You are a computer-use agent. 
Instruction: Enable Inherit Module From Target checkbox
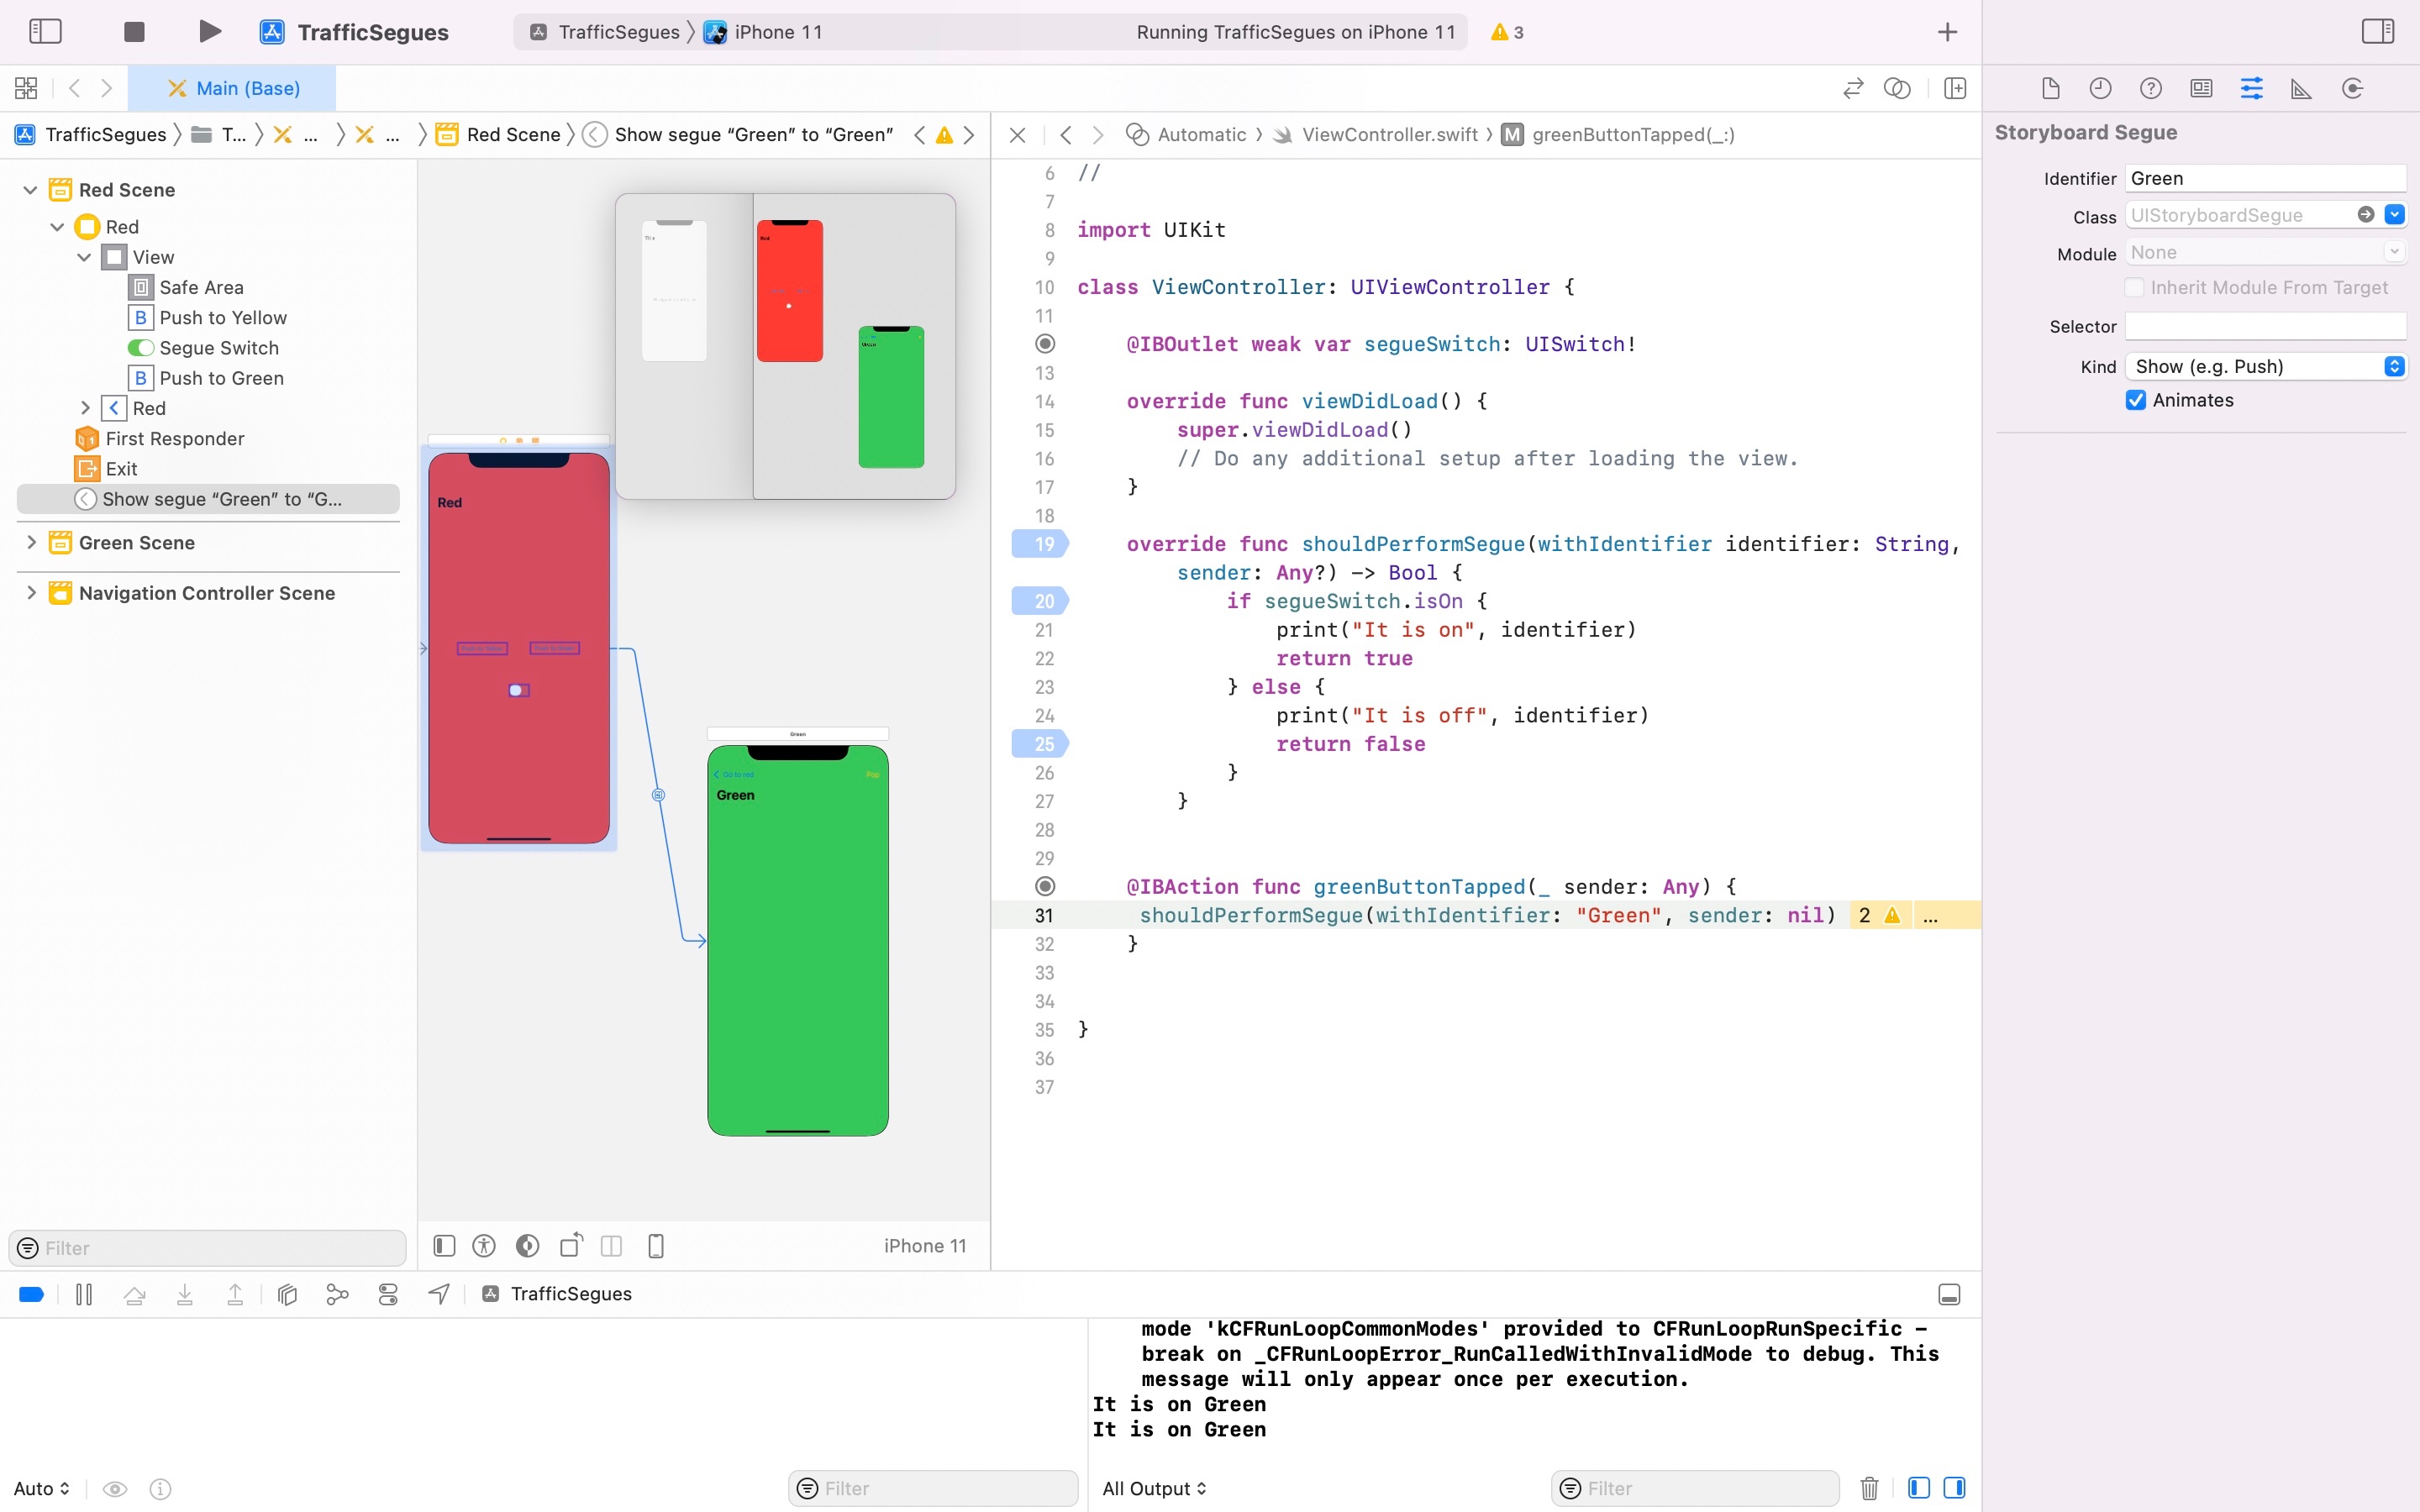pyautogui.click(x=2134, y=288)
